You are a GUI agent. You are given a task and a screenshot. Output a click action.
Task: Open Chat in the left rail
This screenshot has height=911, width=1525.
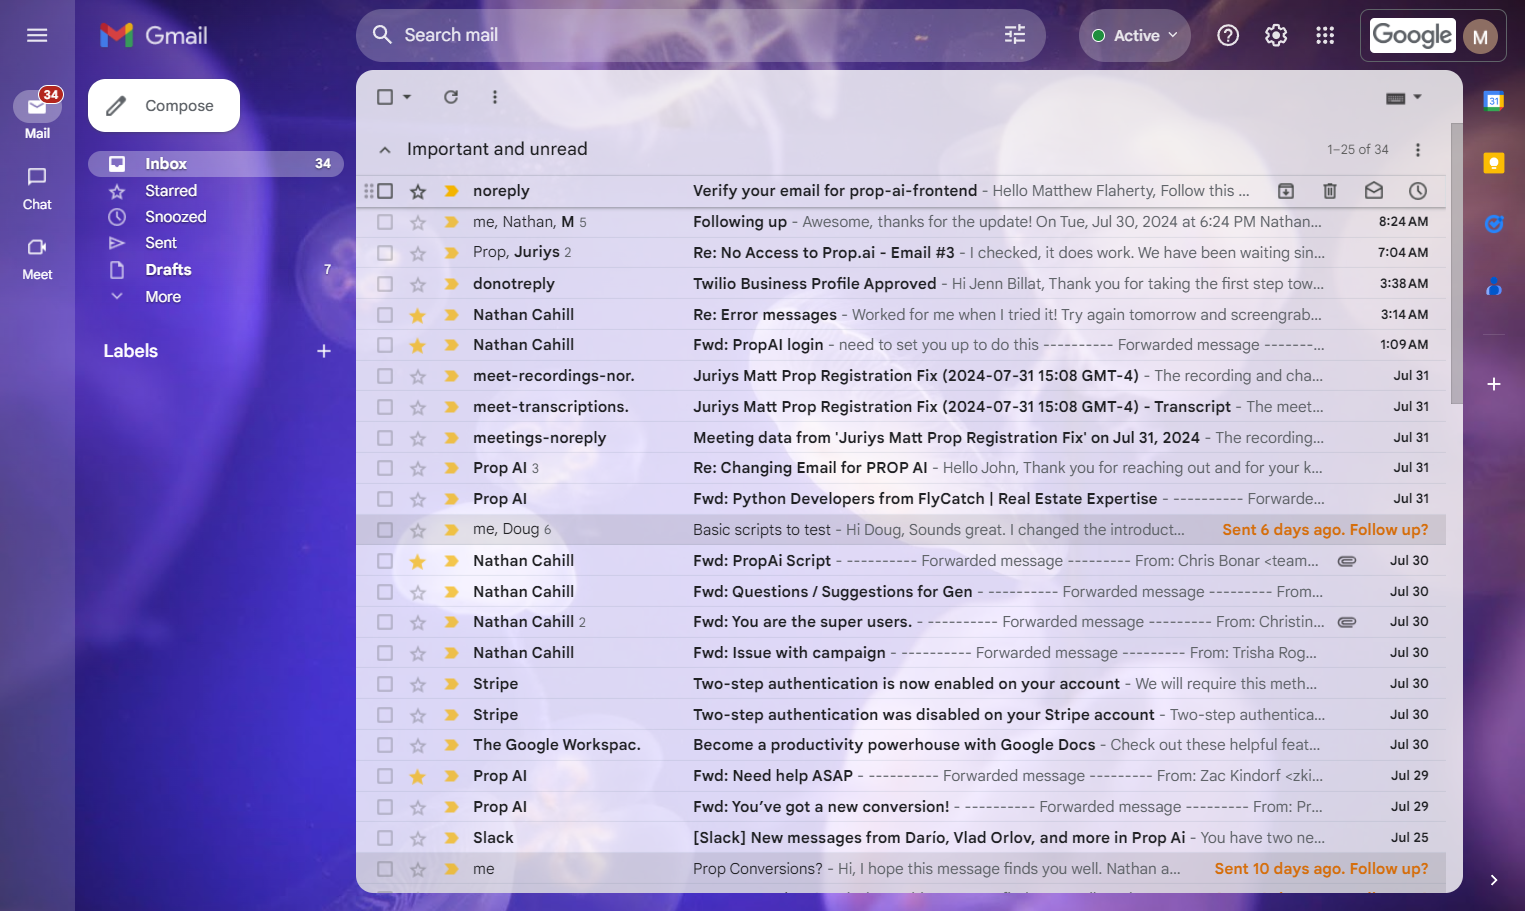coord(37,188)
